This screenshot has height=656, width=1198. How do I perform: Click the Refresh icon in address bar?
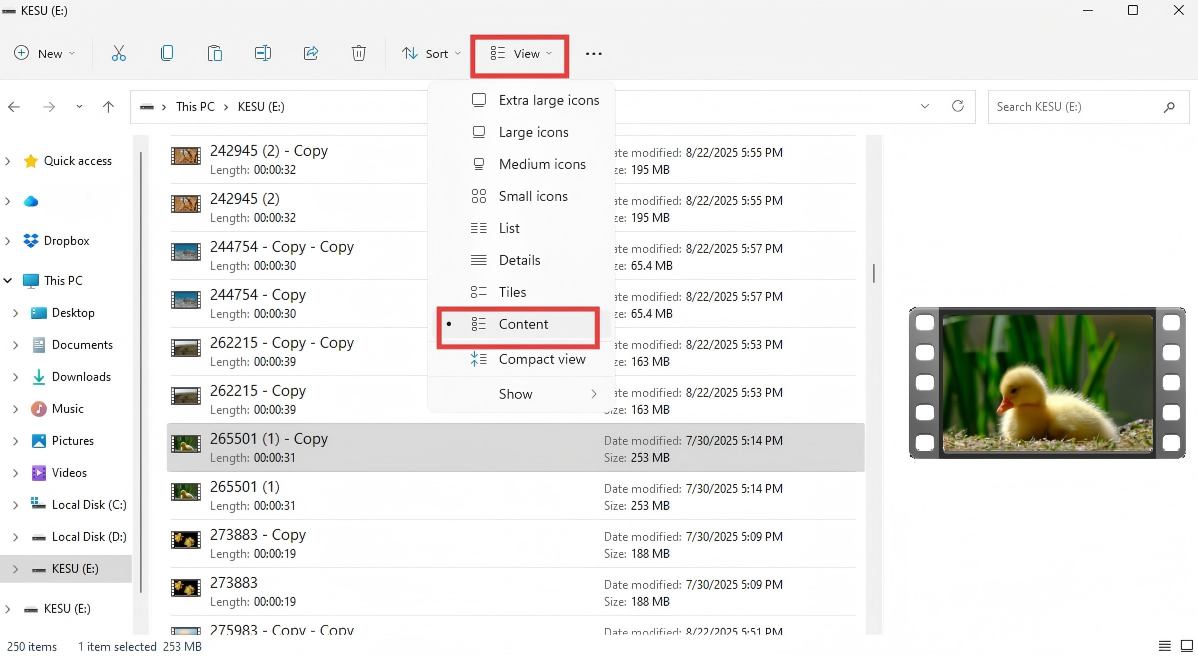coord(958,106)
